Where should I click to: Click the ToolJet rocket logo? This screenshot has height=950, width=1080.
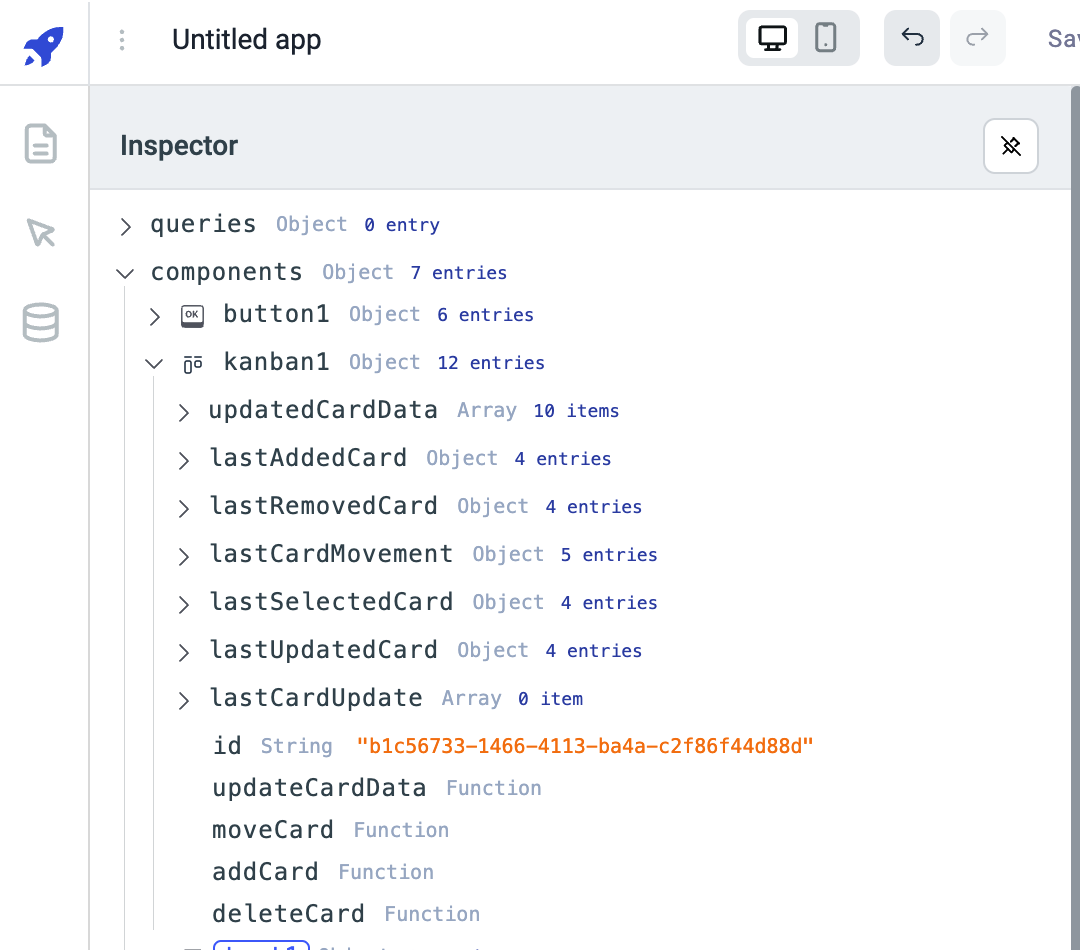pyautogui.click(x=43, y=45)
